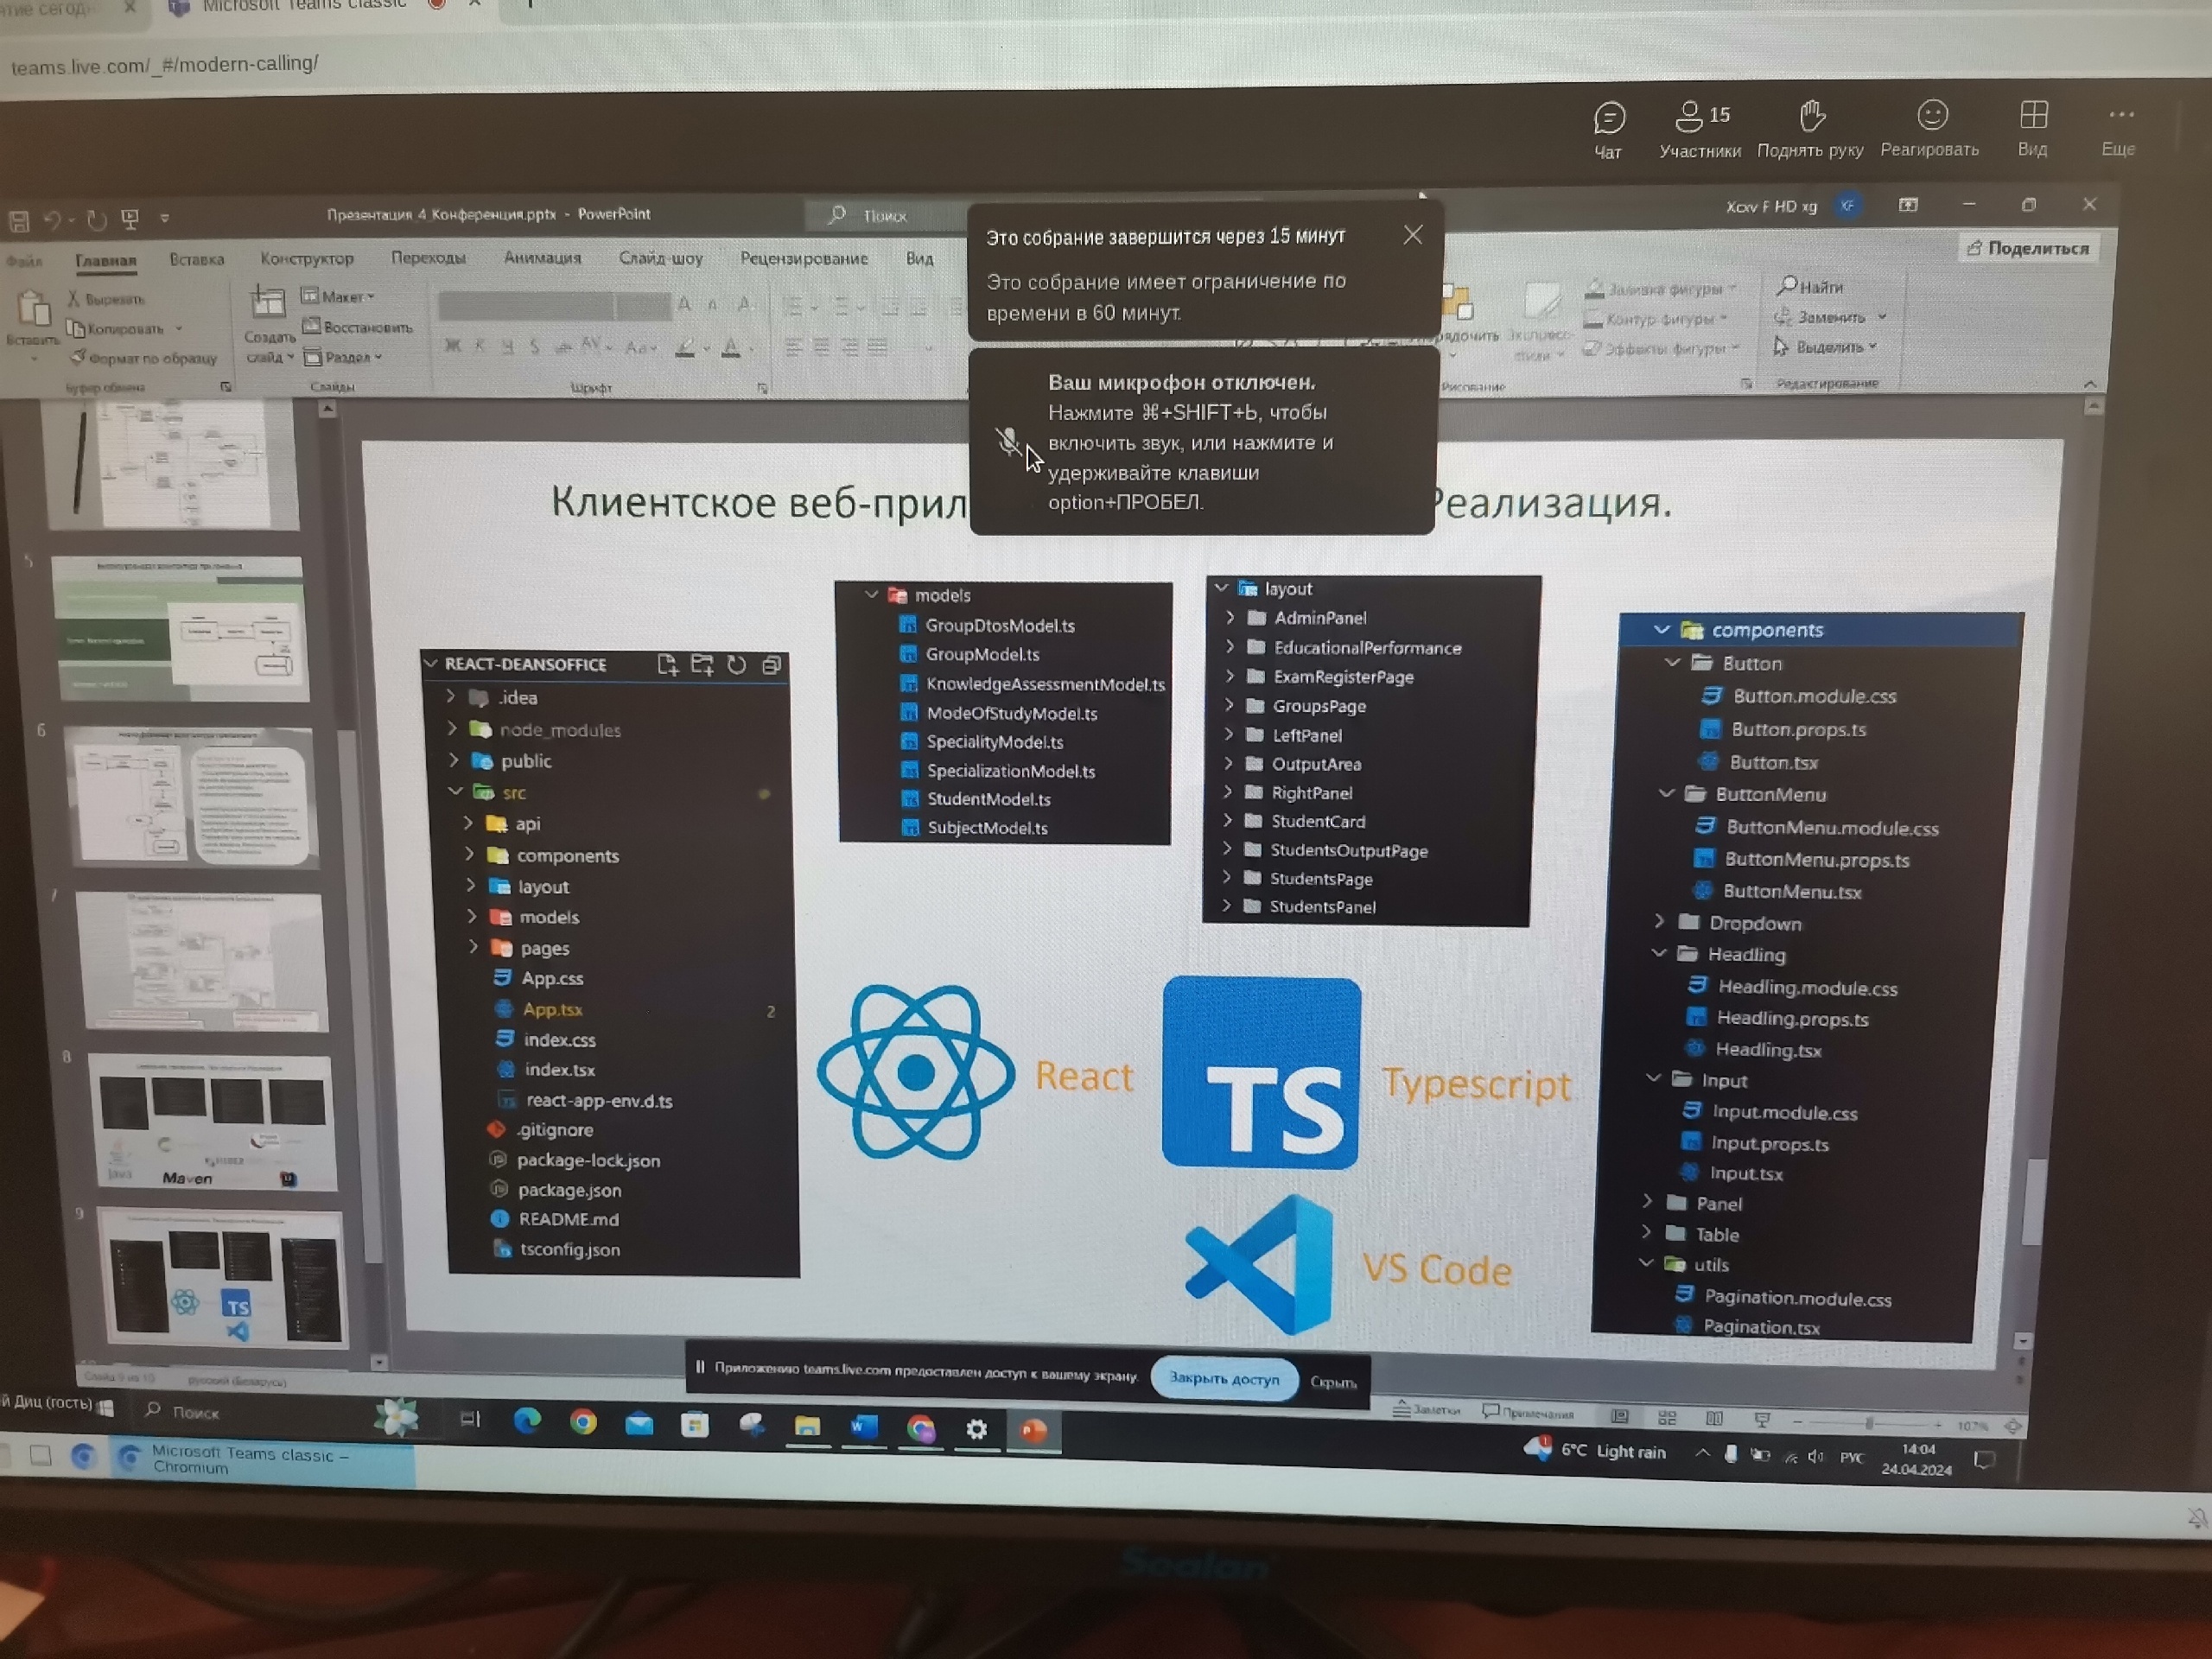
Task: Open the Slide Show ribbon tab
Action: [x=660, y=258]
